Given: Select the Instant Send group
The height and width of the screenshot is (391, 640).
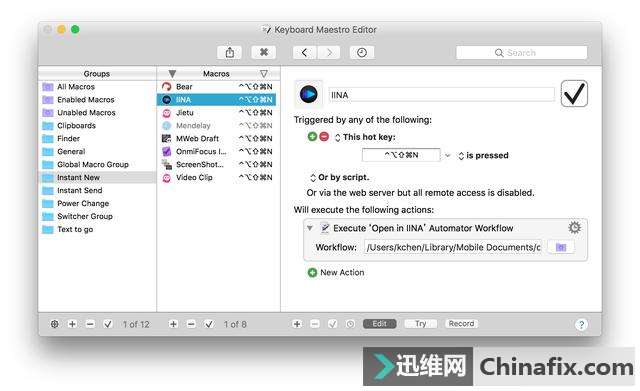Looking at the screenshot, I should click(x=97, y=191).
